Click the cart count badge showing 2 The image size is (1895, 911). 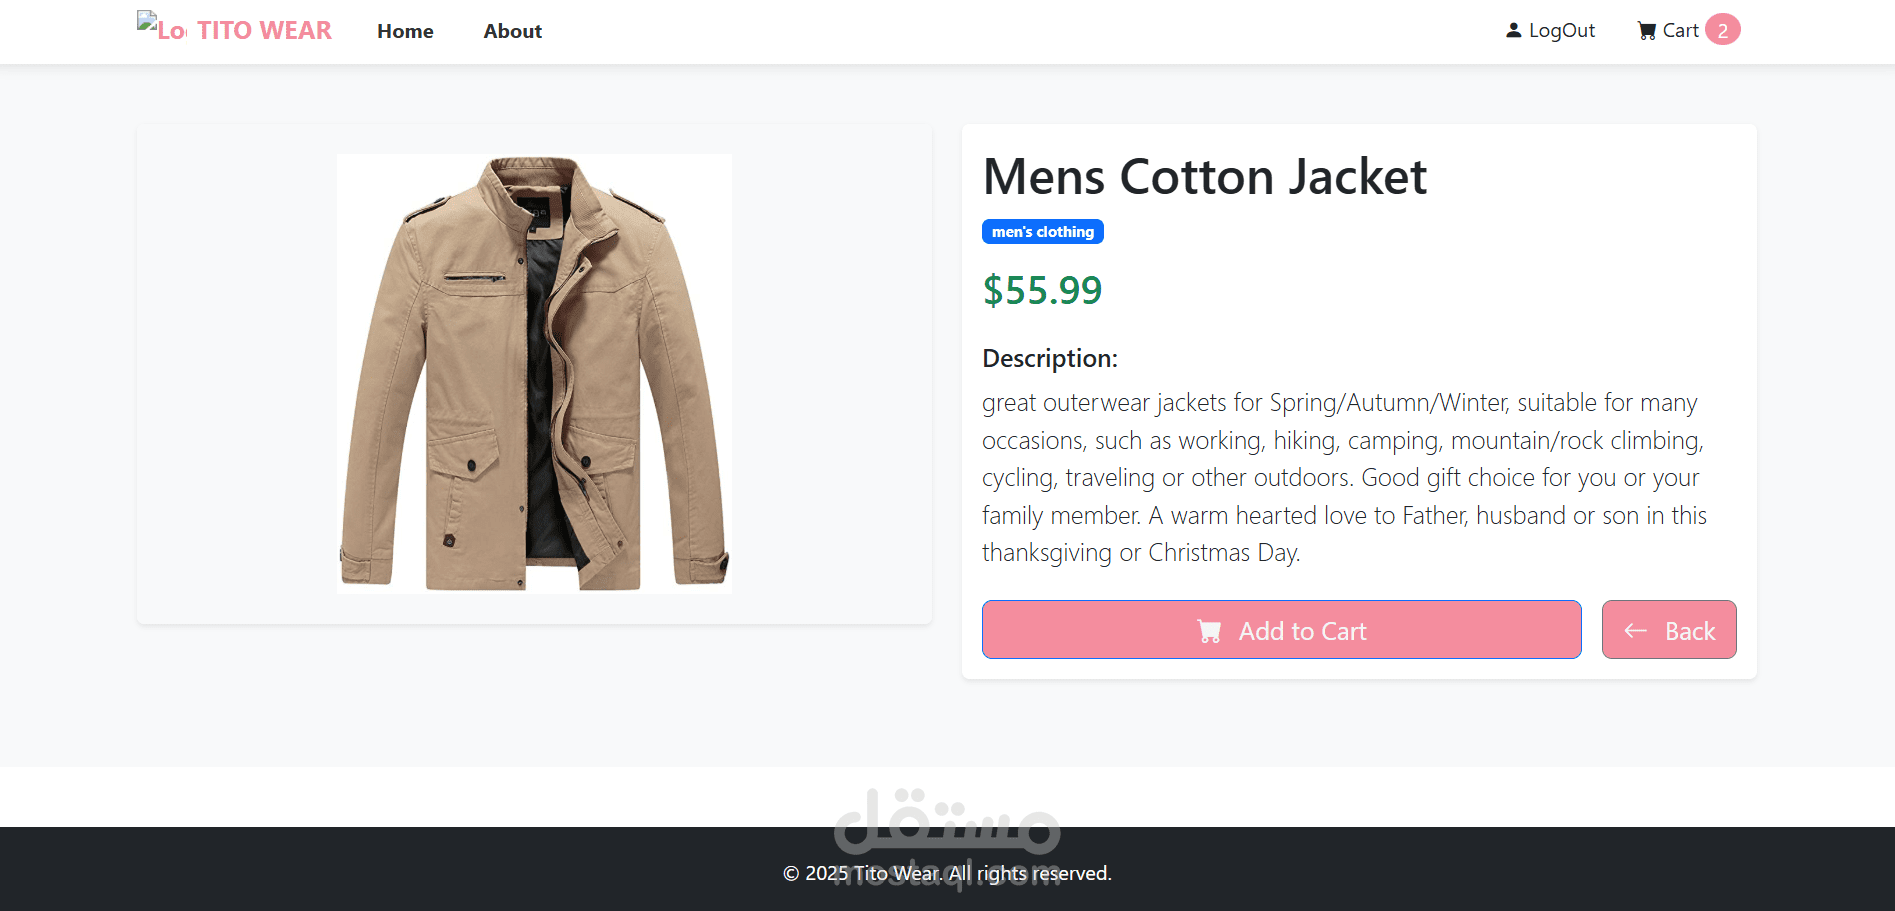pos(1722,30)
